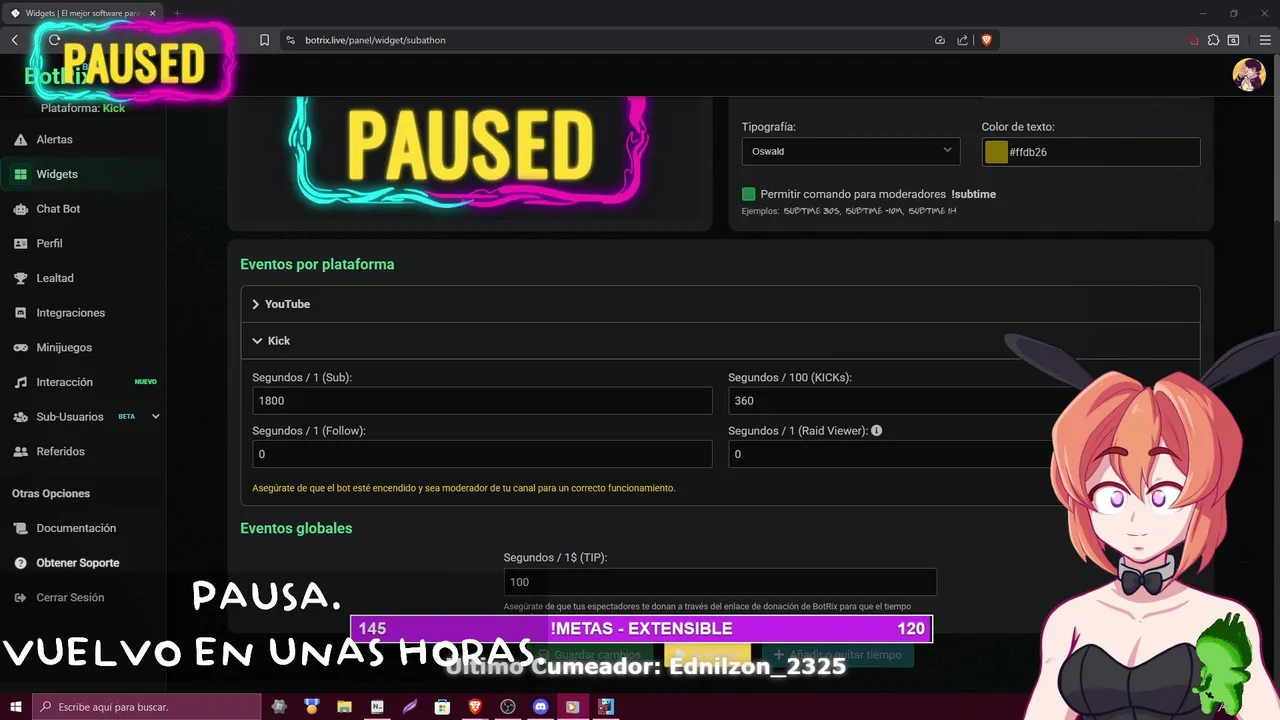
Task: Open the Brave hamburger menu
Action: (1265, 40)
